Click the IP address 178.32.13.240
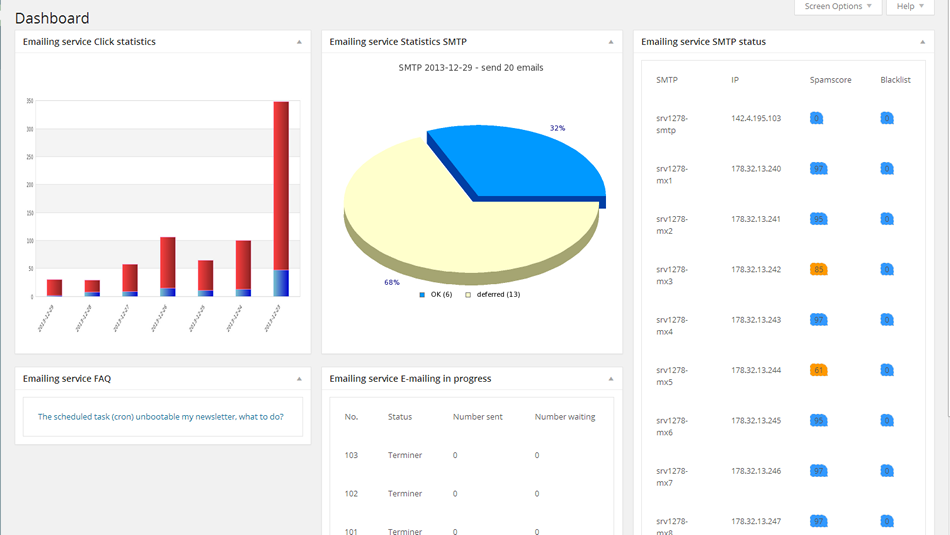Viewport: 950px width, 535px height. click(x=756, y=168)
